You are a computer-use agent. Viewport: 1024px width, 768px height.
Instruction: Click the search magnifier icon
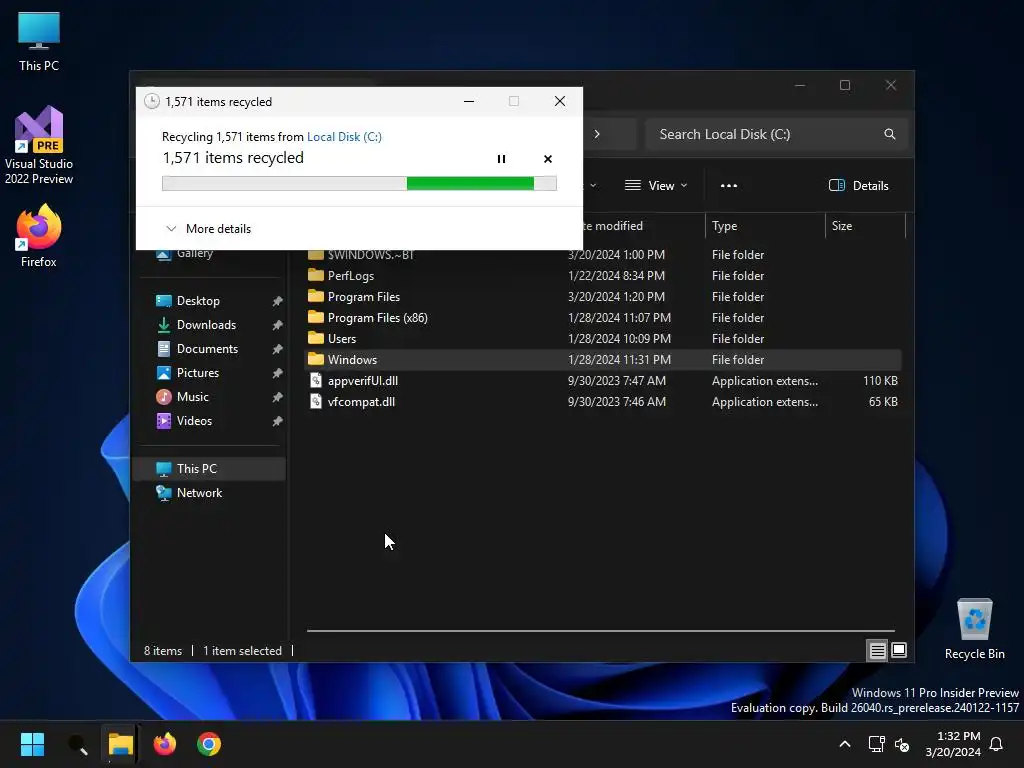point(889,134)
